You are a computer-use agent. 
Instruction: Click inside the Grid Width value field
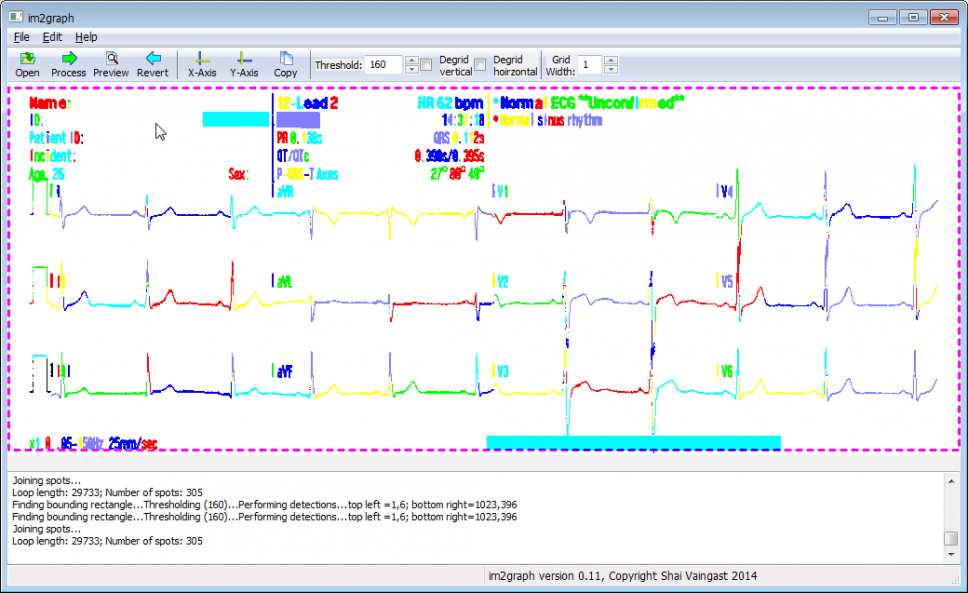tap(588, 65)
